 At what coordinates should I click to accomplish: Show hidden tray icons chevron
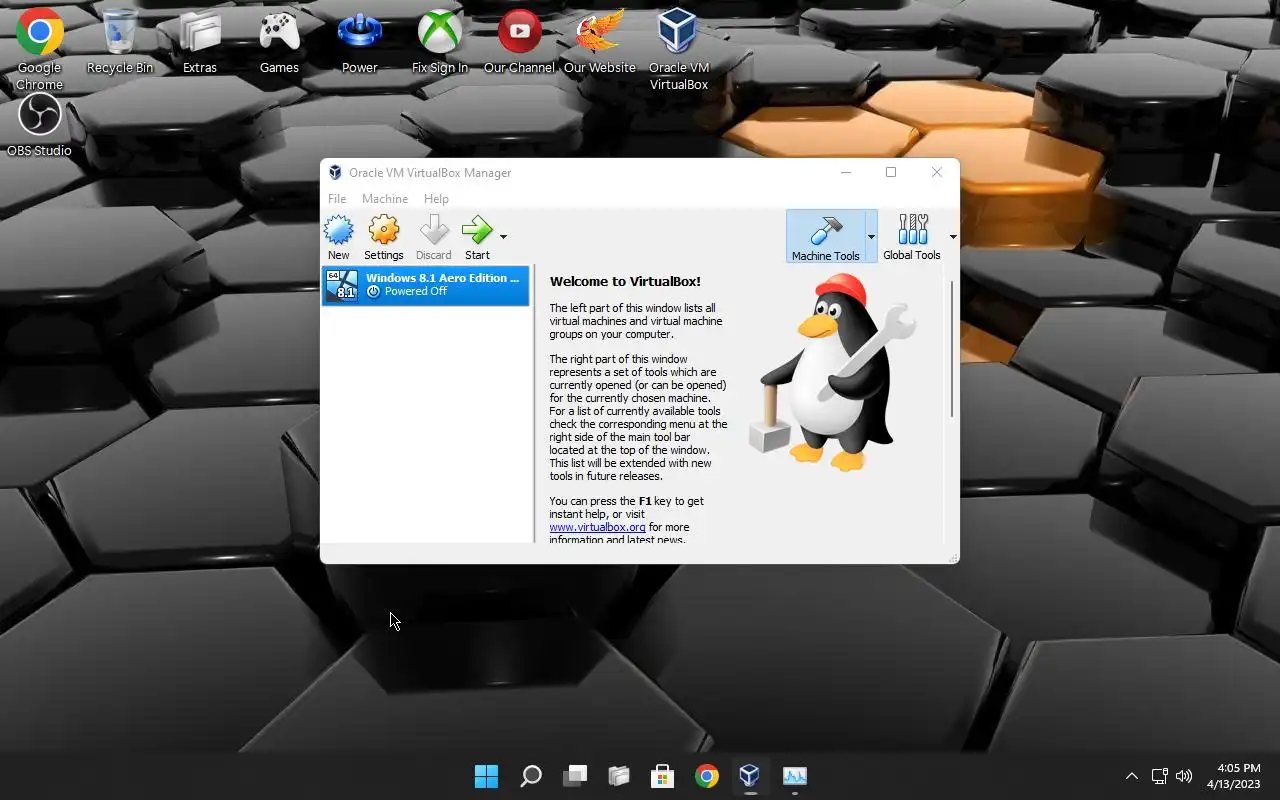(x=1132, y=776)
